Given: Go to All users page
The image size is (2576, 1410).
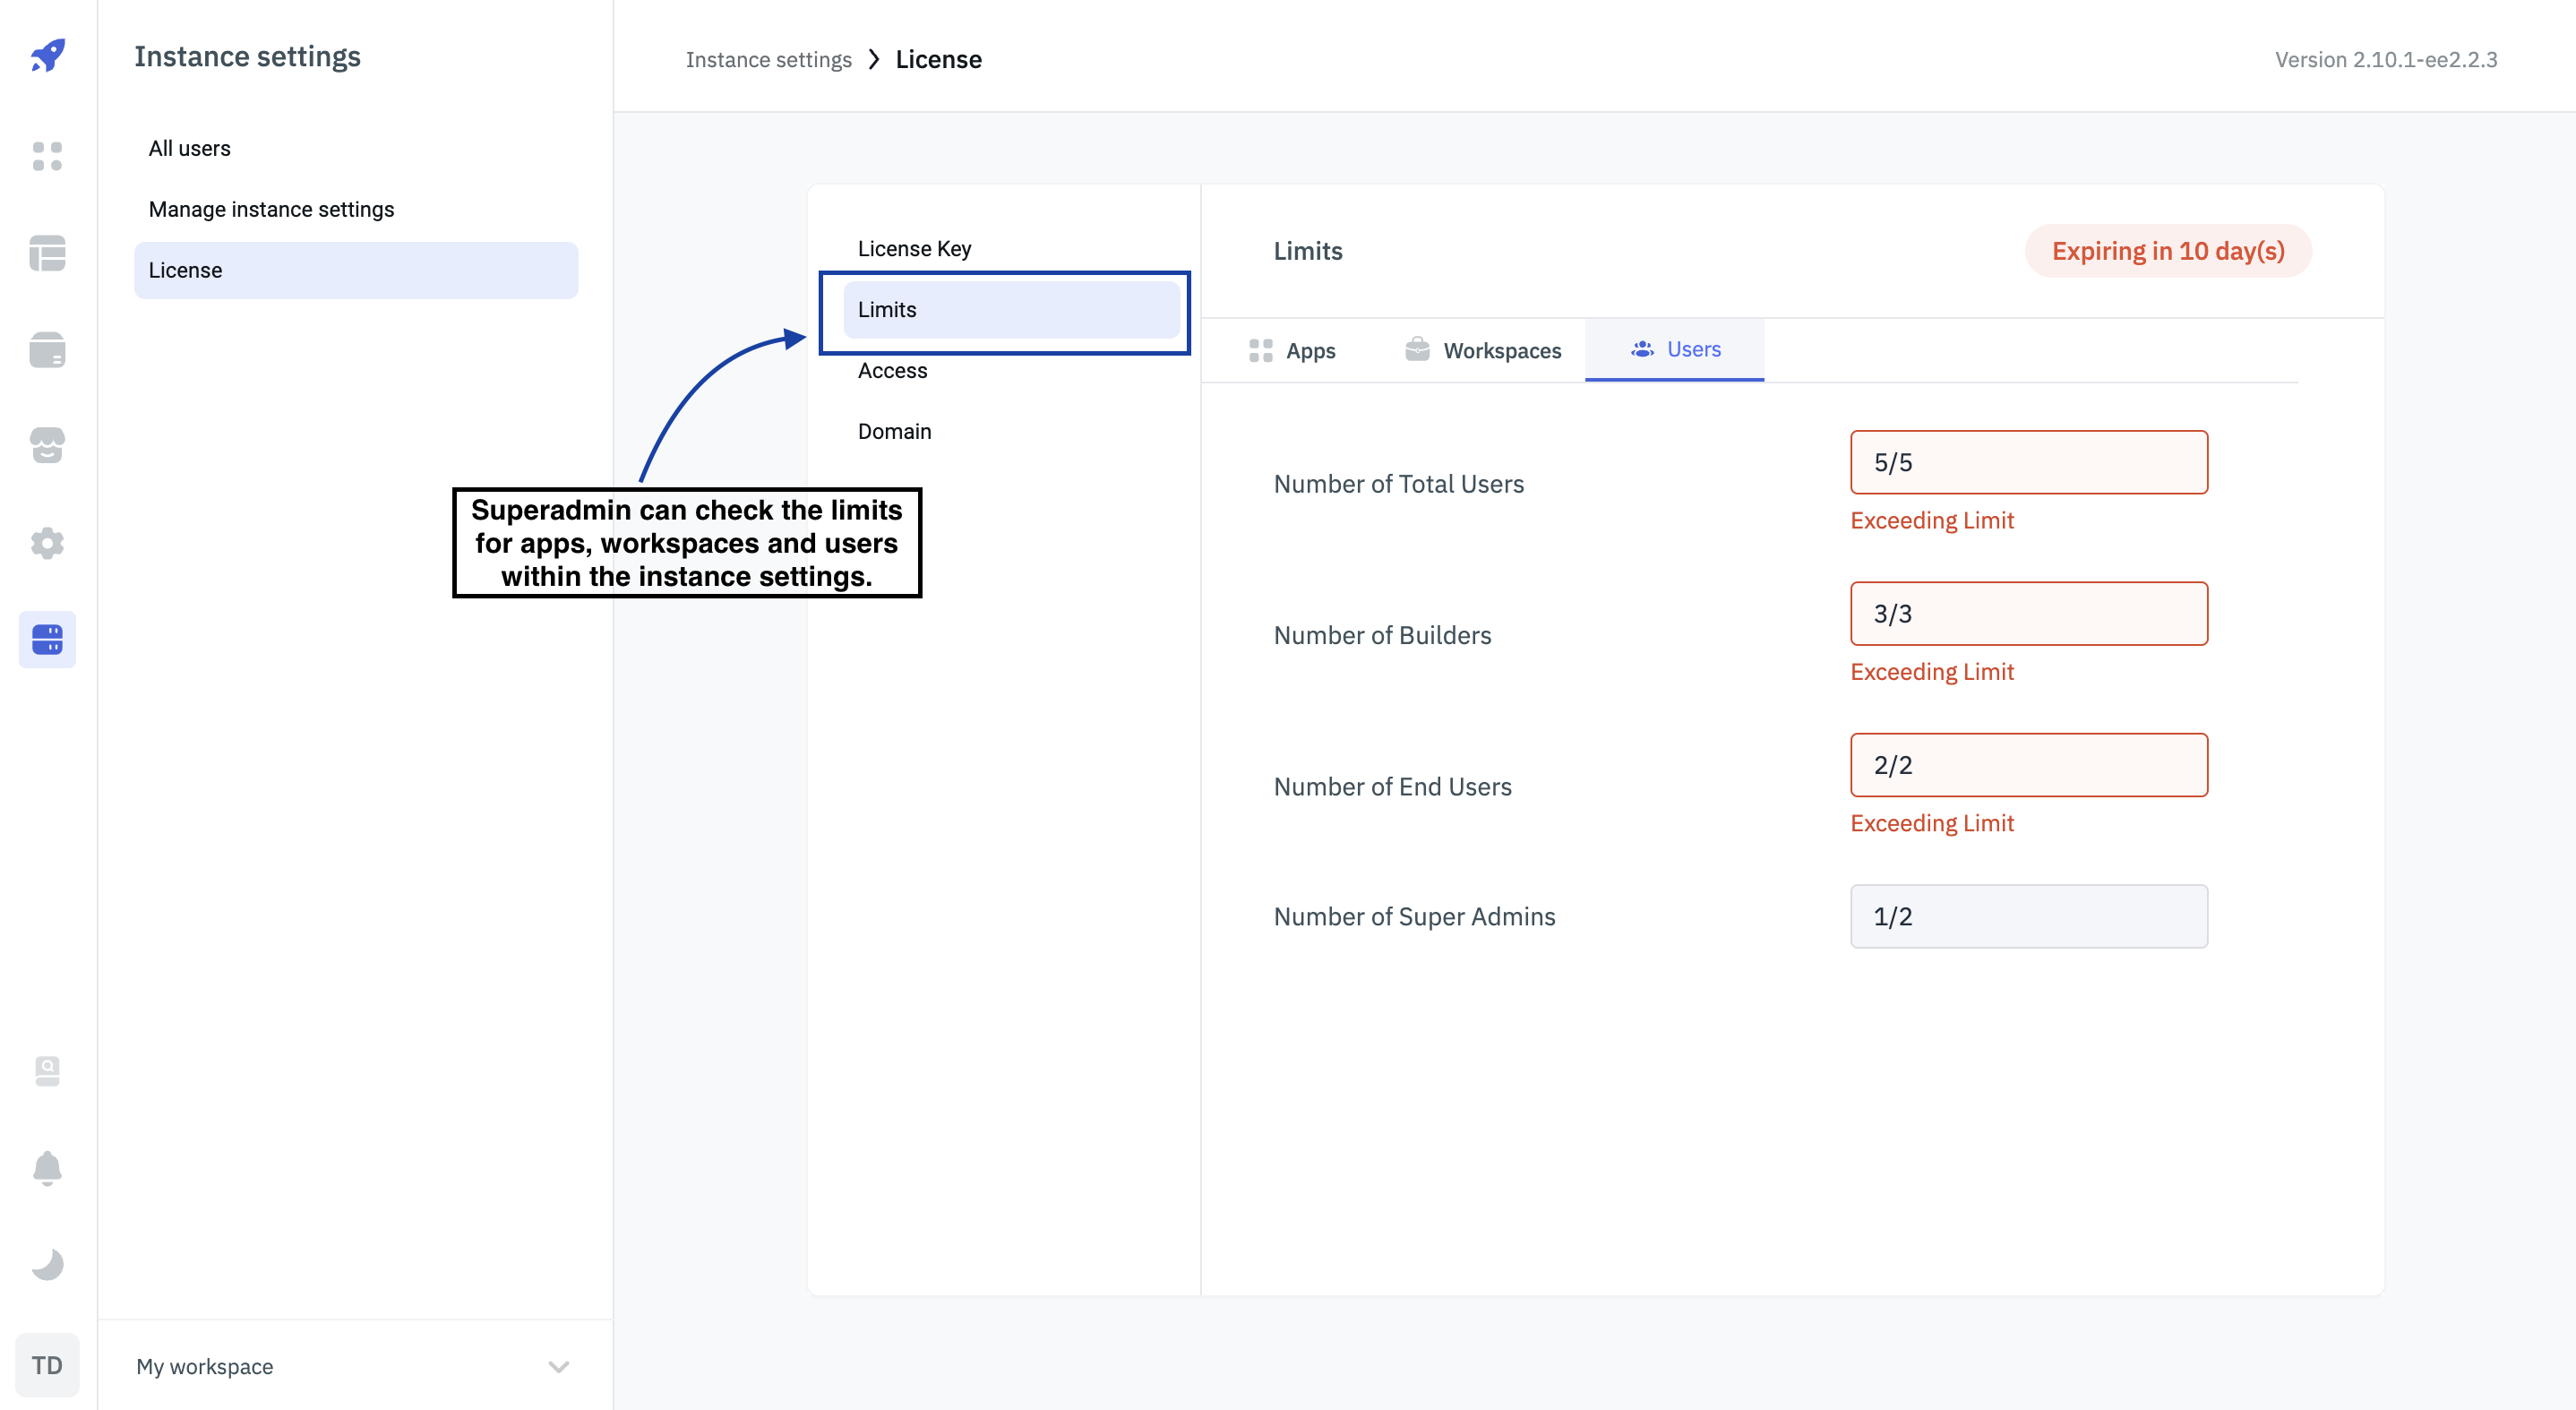Looking at the screenshot, I should tap(189, 148).
